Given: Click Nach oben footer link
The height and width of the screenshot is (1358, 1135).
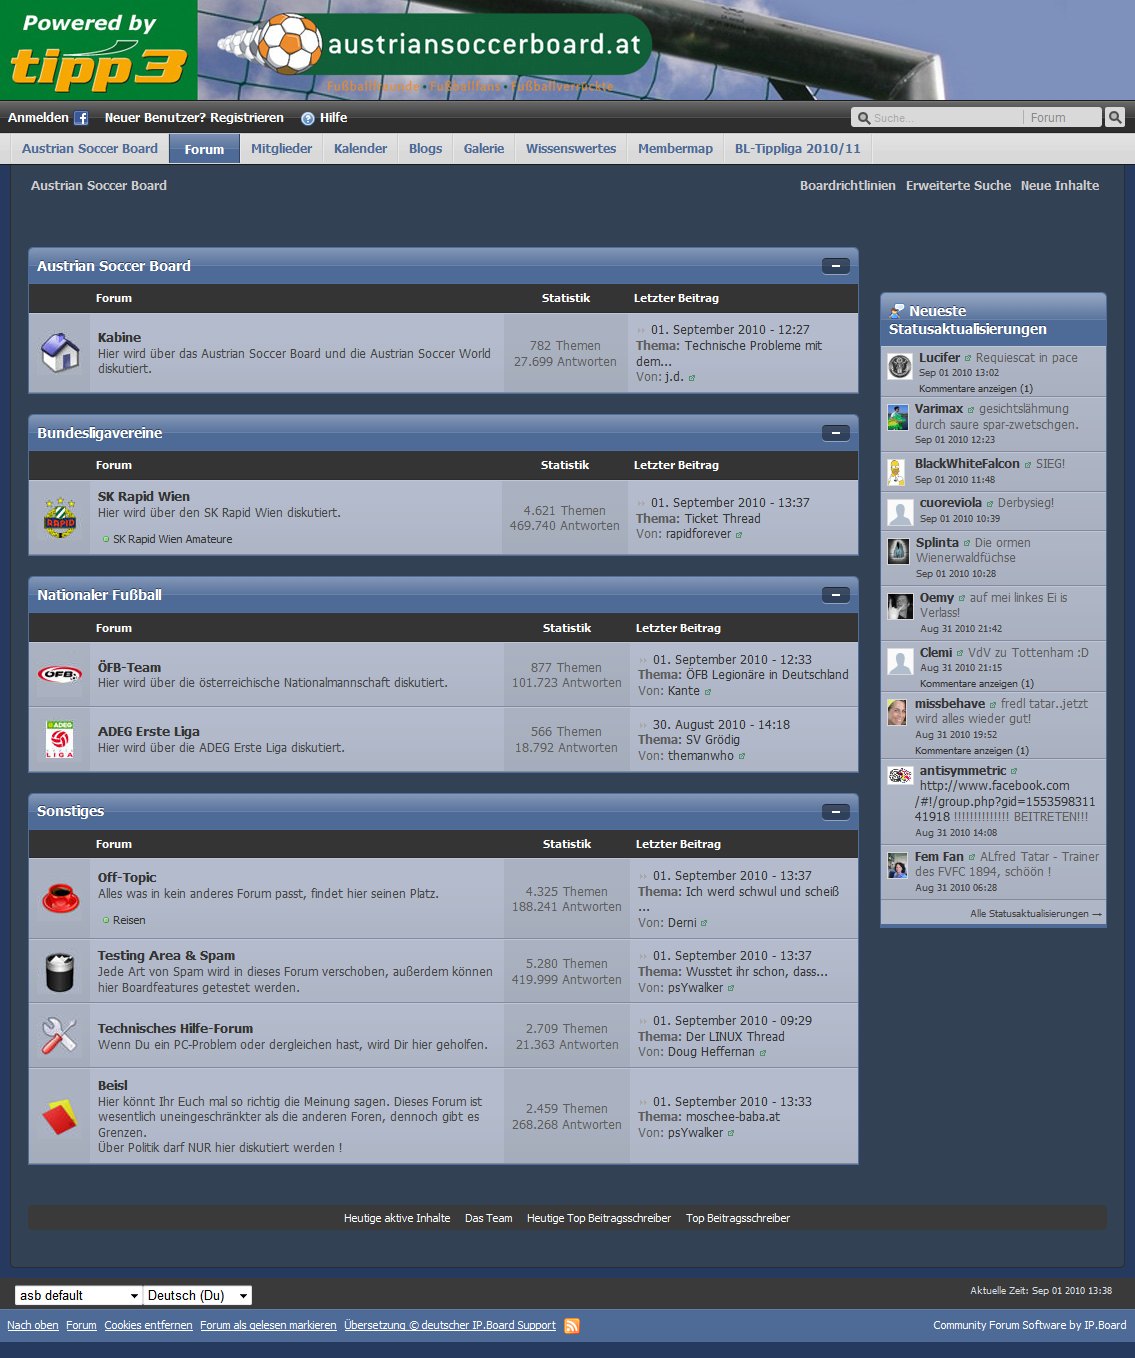Looking at the screenshot, I should (x=33, y=1326).
